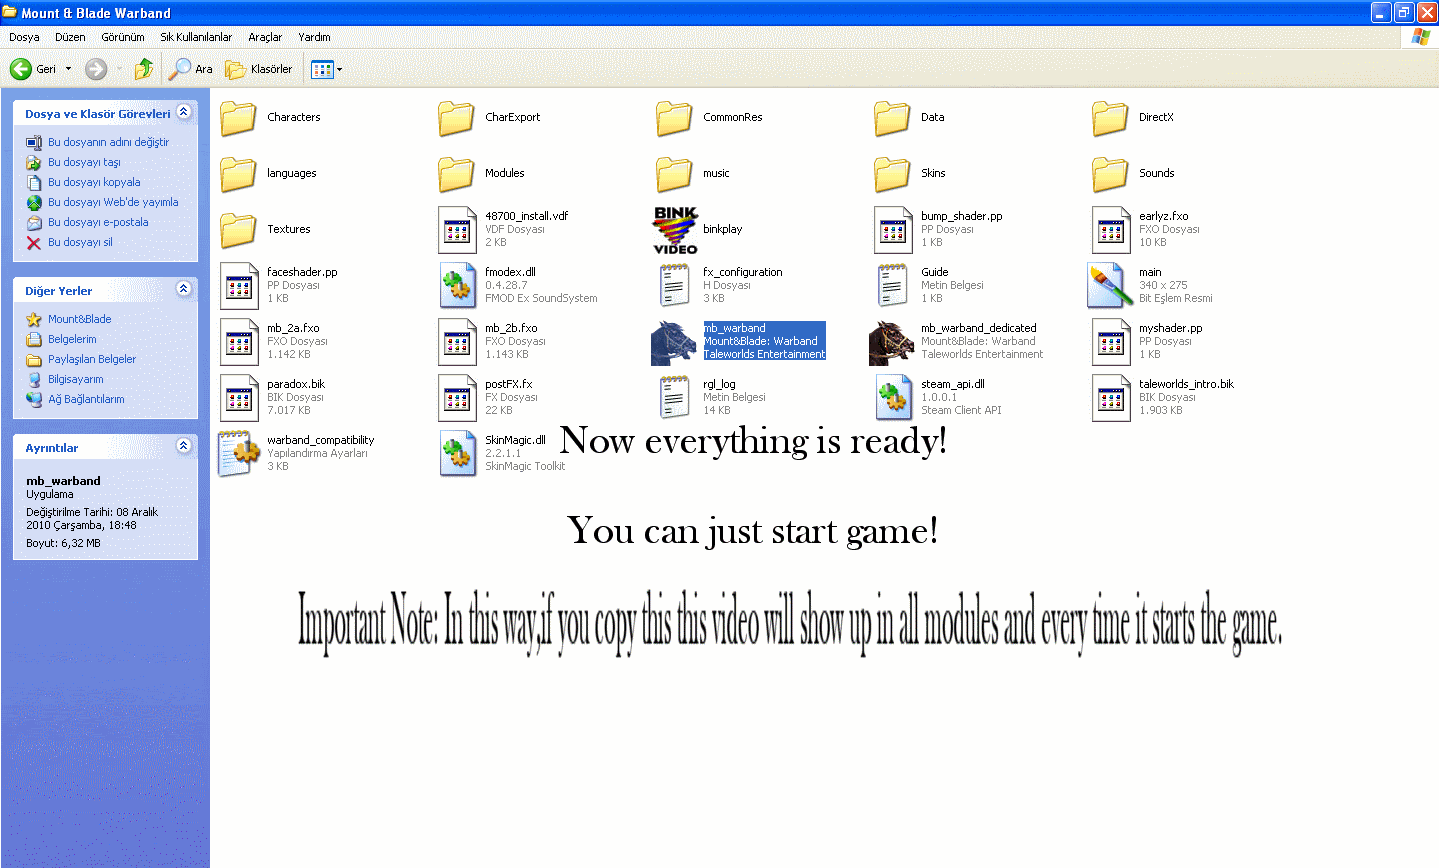Select the warband_compatibility settings file icon
Screen dimensions: 1439x868
coord(239,454)
